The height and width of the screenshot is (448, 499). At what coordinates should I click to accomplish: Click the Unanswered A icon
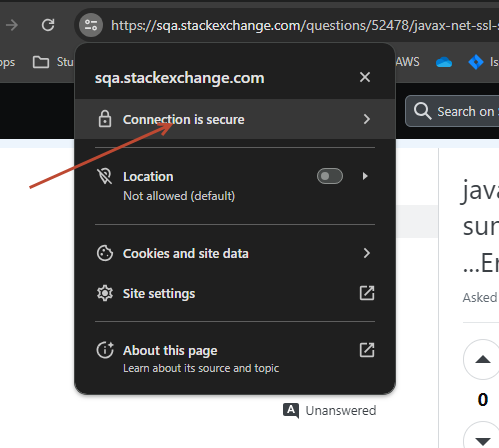click(x=291, y=410)
